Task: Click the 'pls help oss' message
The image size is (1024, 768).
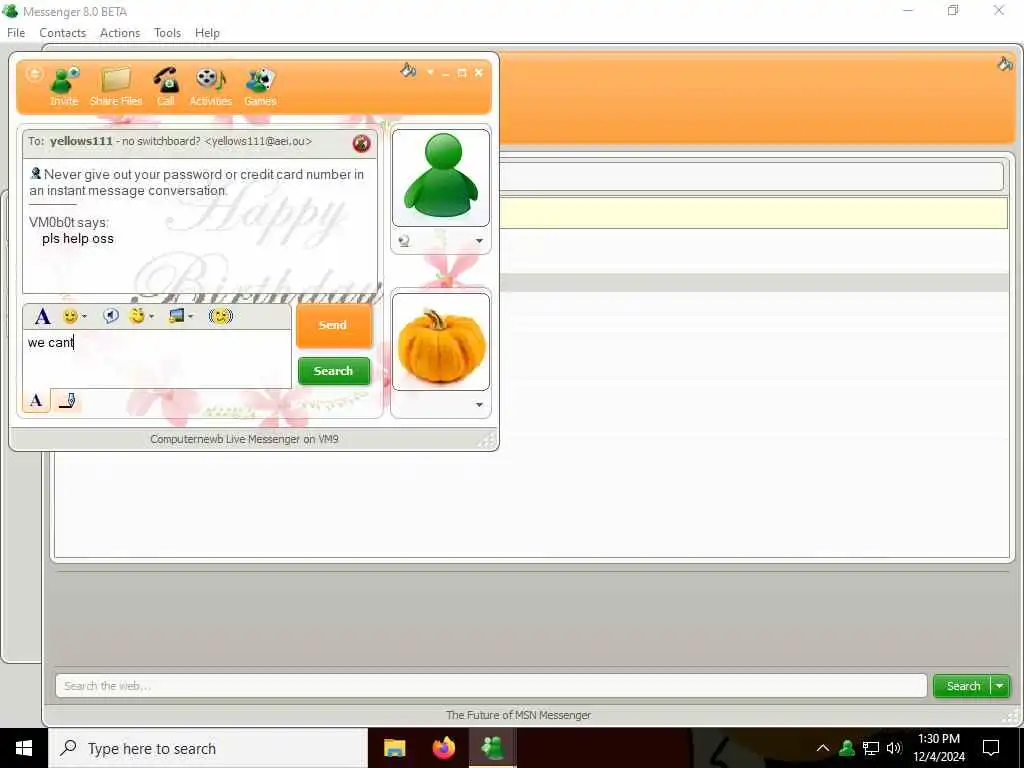Action: [x=78, y=238]
